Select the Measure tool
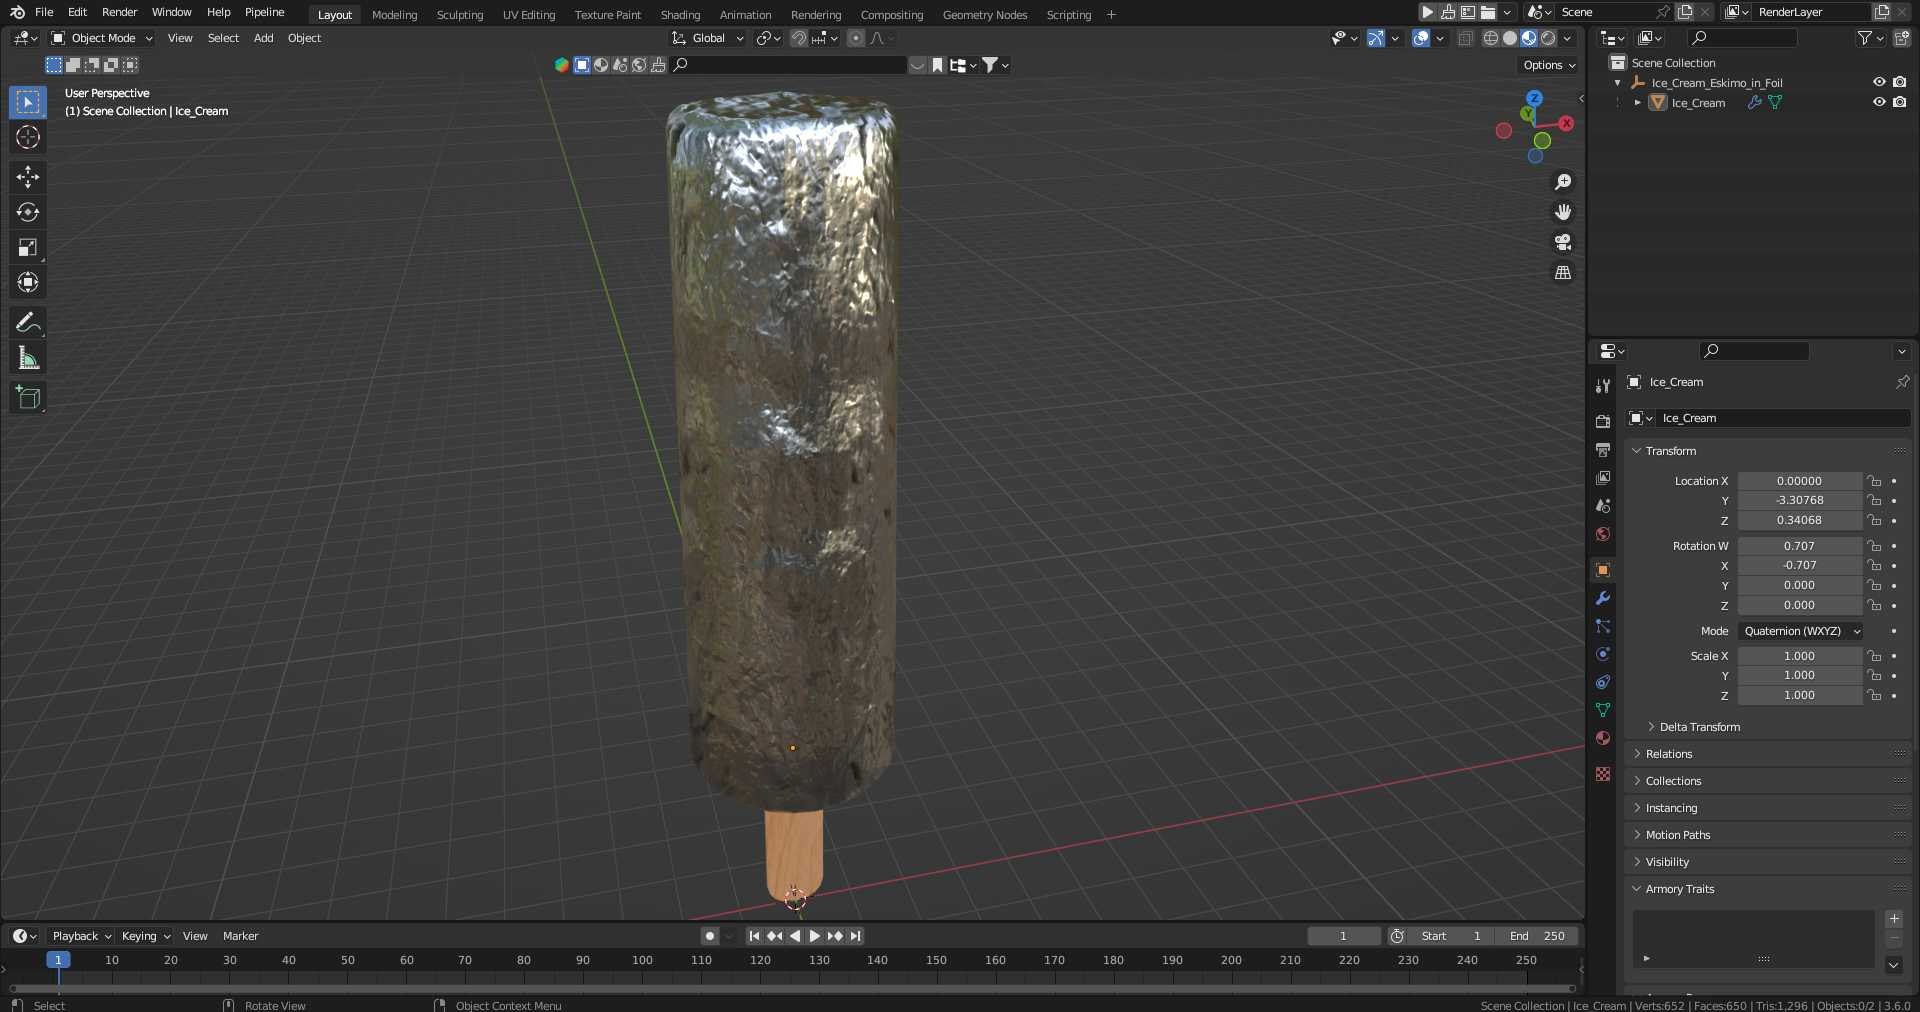This screenshot has width=1920, height=1012. (28, 357)
